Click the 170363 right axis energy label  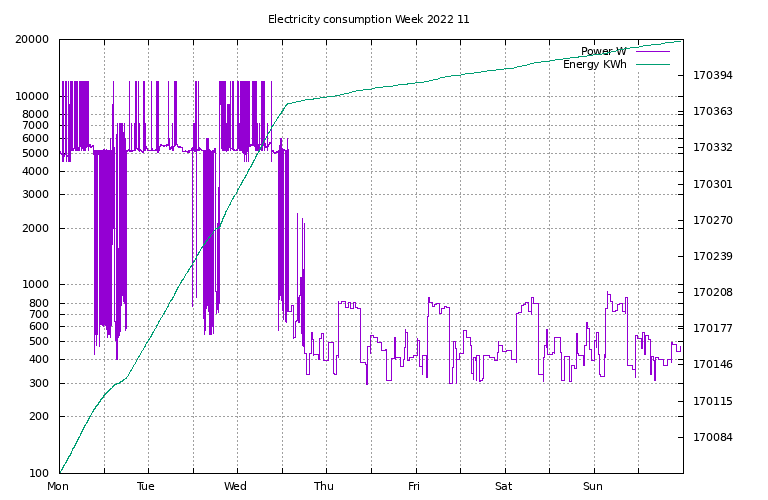click(713, 112)
